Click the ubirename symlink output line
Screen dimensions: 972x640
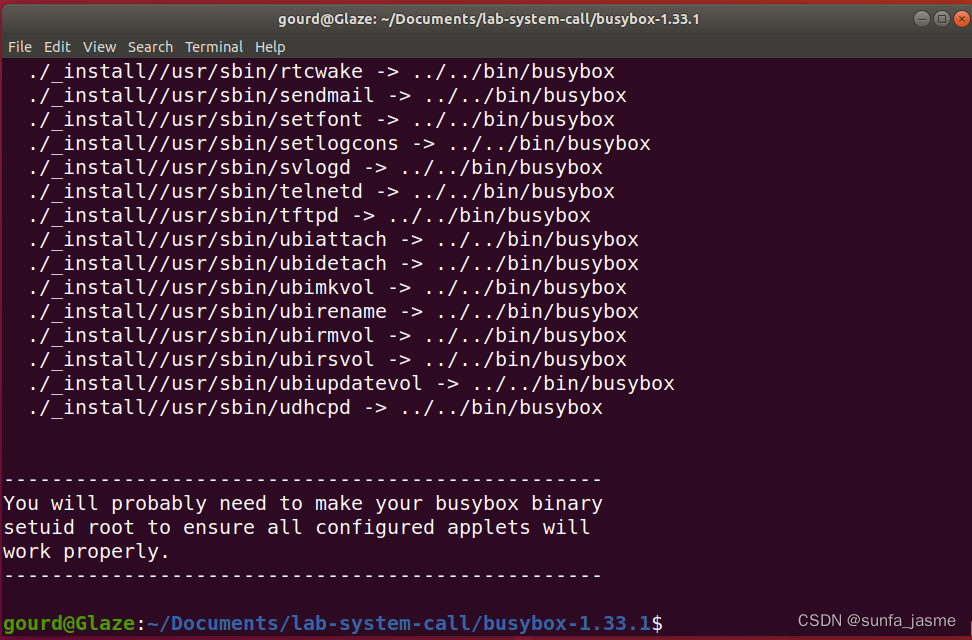pos(334,312)
